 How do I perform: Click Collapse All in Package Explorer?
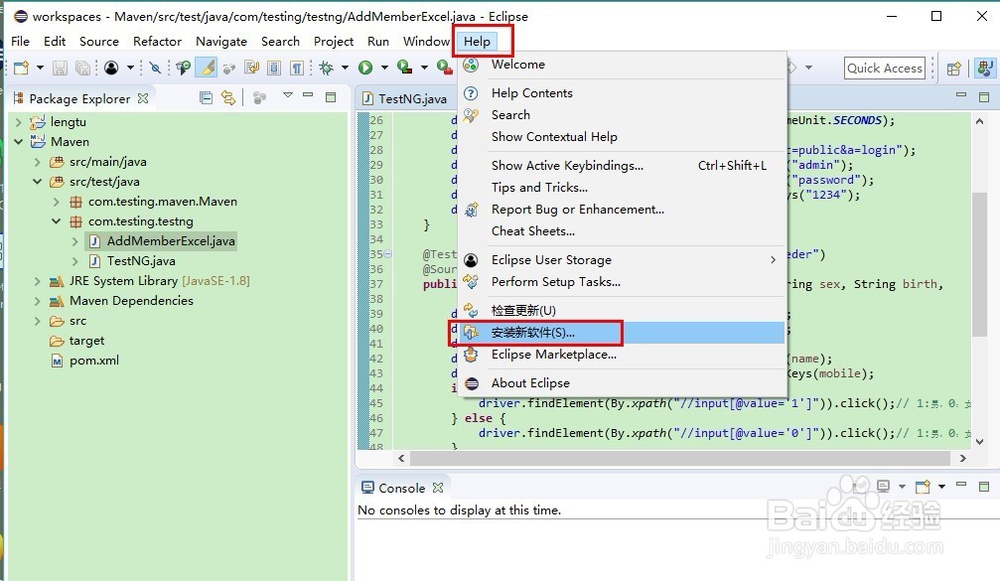coord(206,98)
